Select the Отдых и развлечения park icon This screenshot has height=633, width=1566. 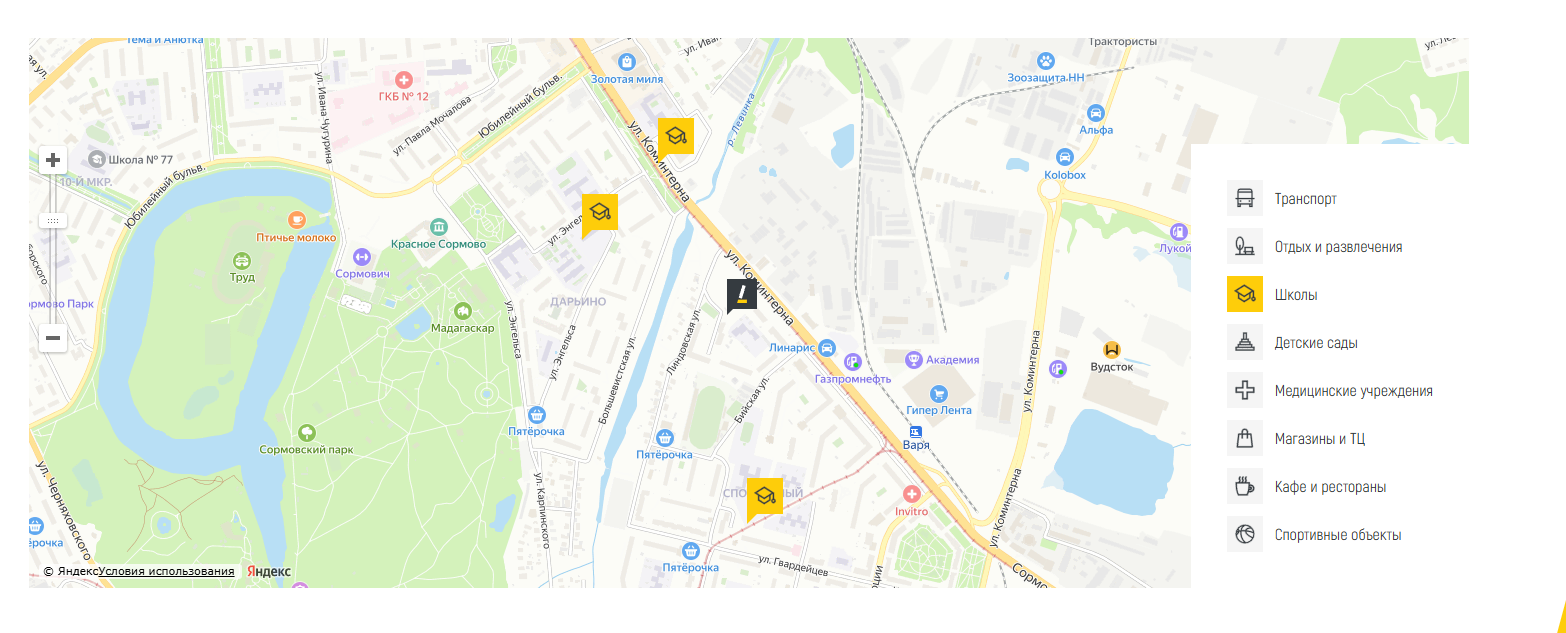coord(1245,246)
